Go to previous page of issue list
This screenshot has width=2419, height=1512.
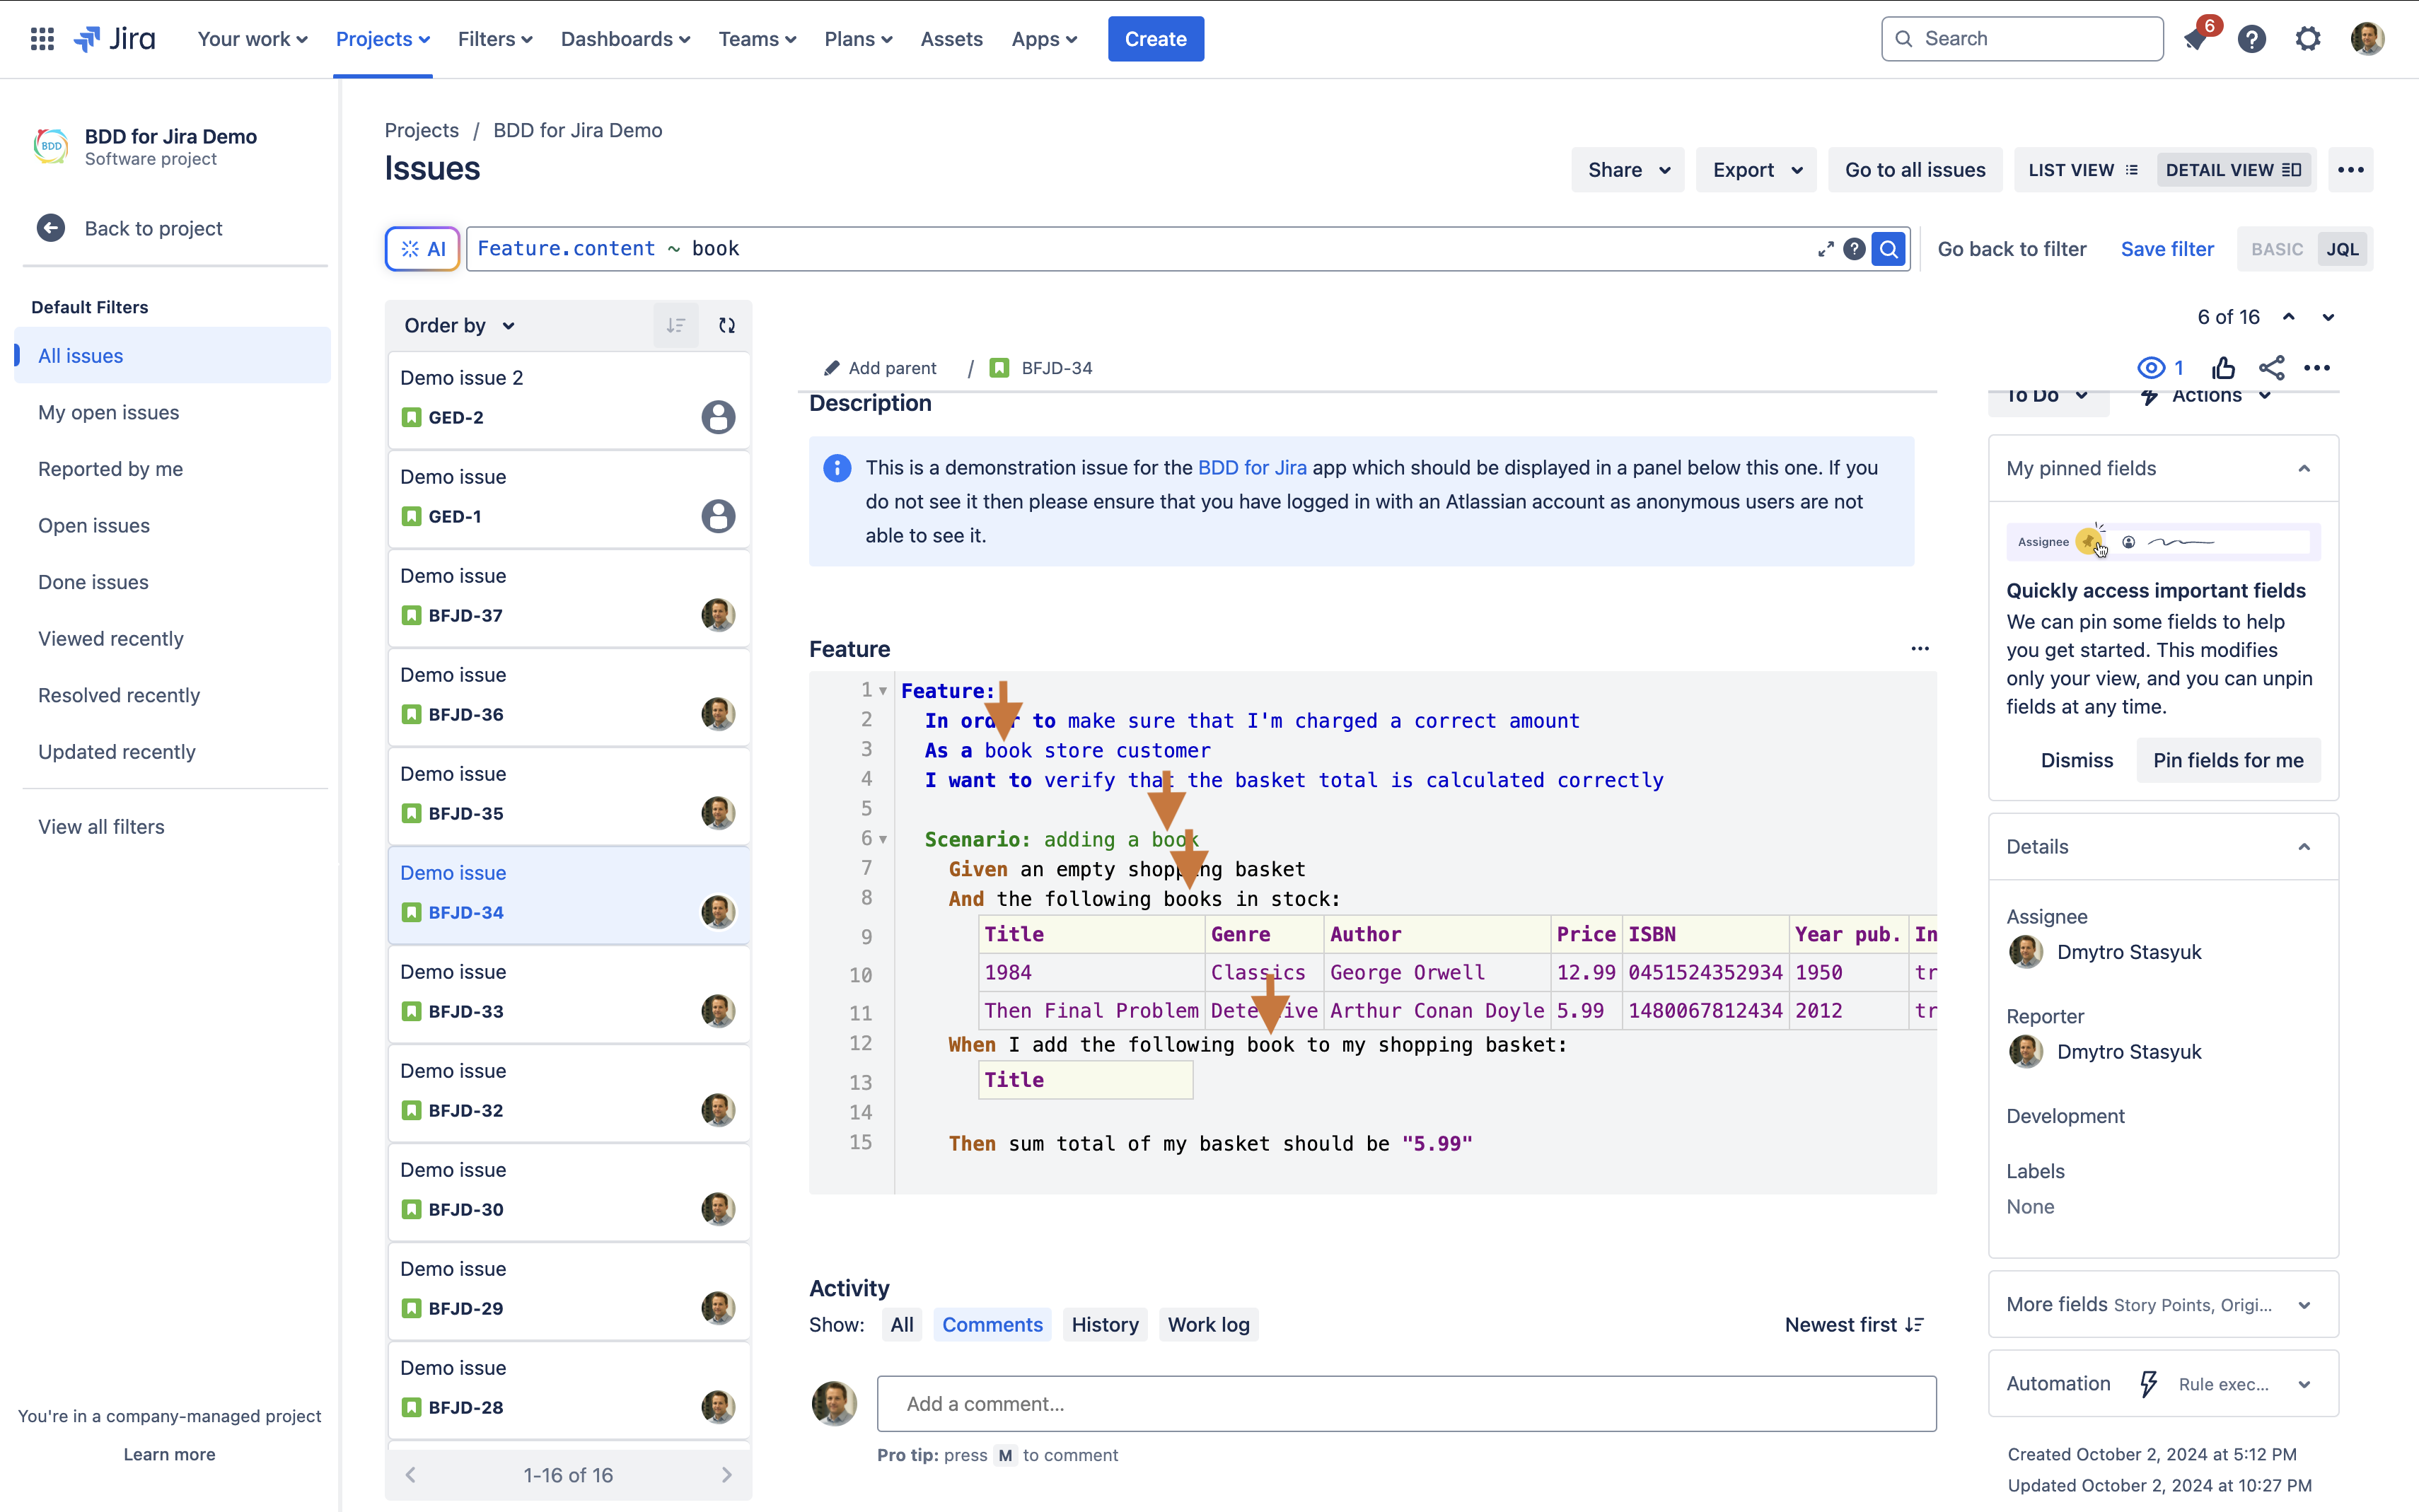(410, 1475)
